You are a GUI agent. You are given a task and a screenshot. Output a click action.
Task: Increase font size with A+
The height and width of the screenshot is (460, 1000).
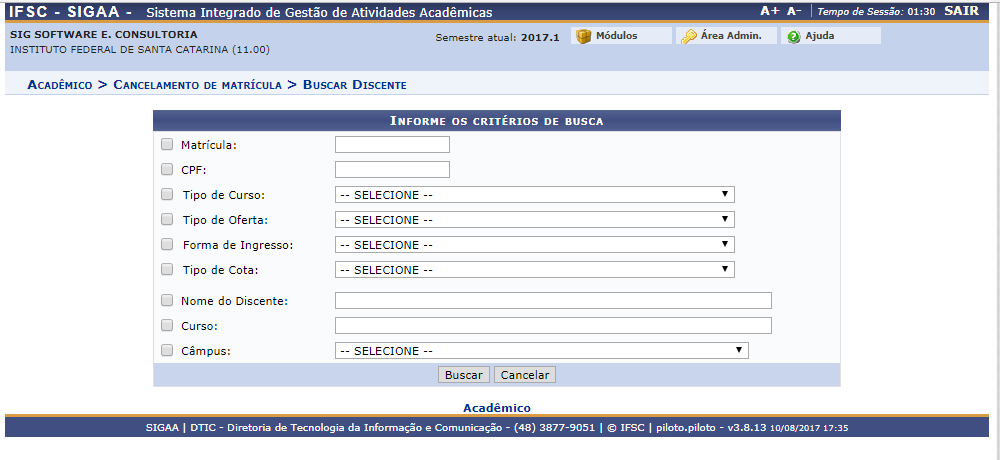point(769,11)
